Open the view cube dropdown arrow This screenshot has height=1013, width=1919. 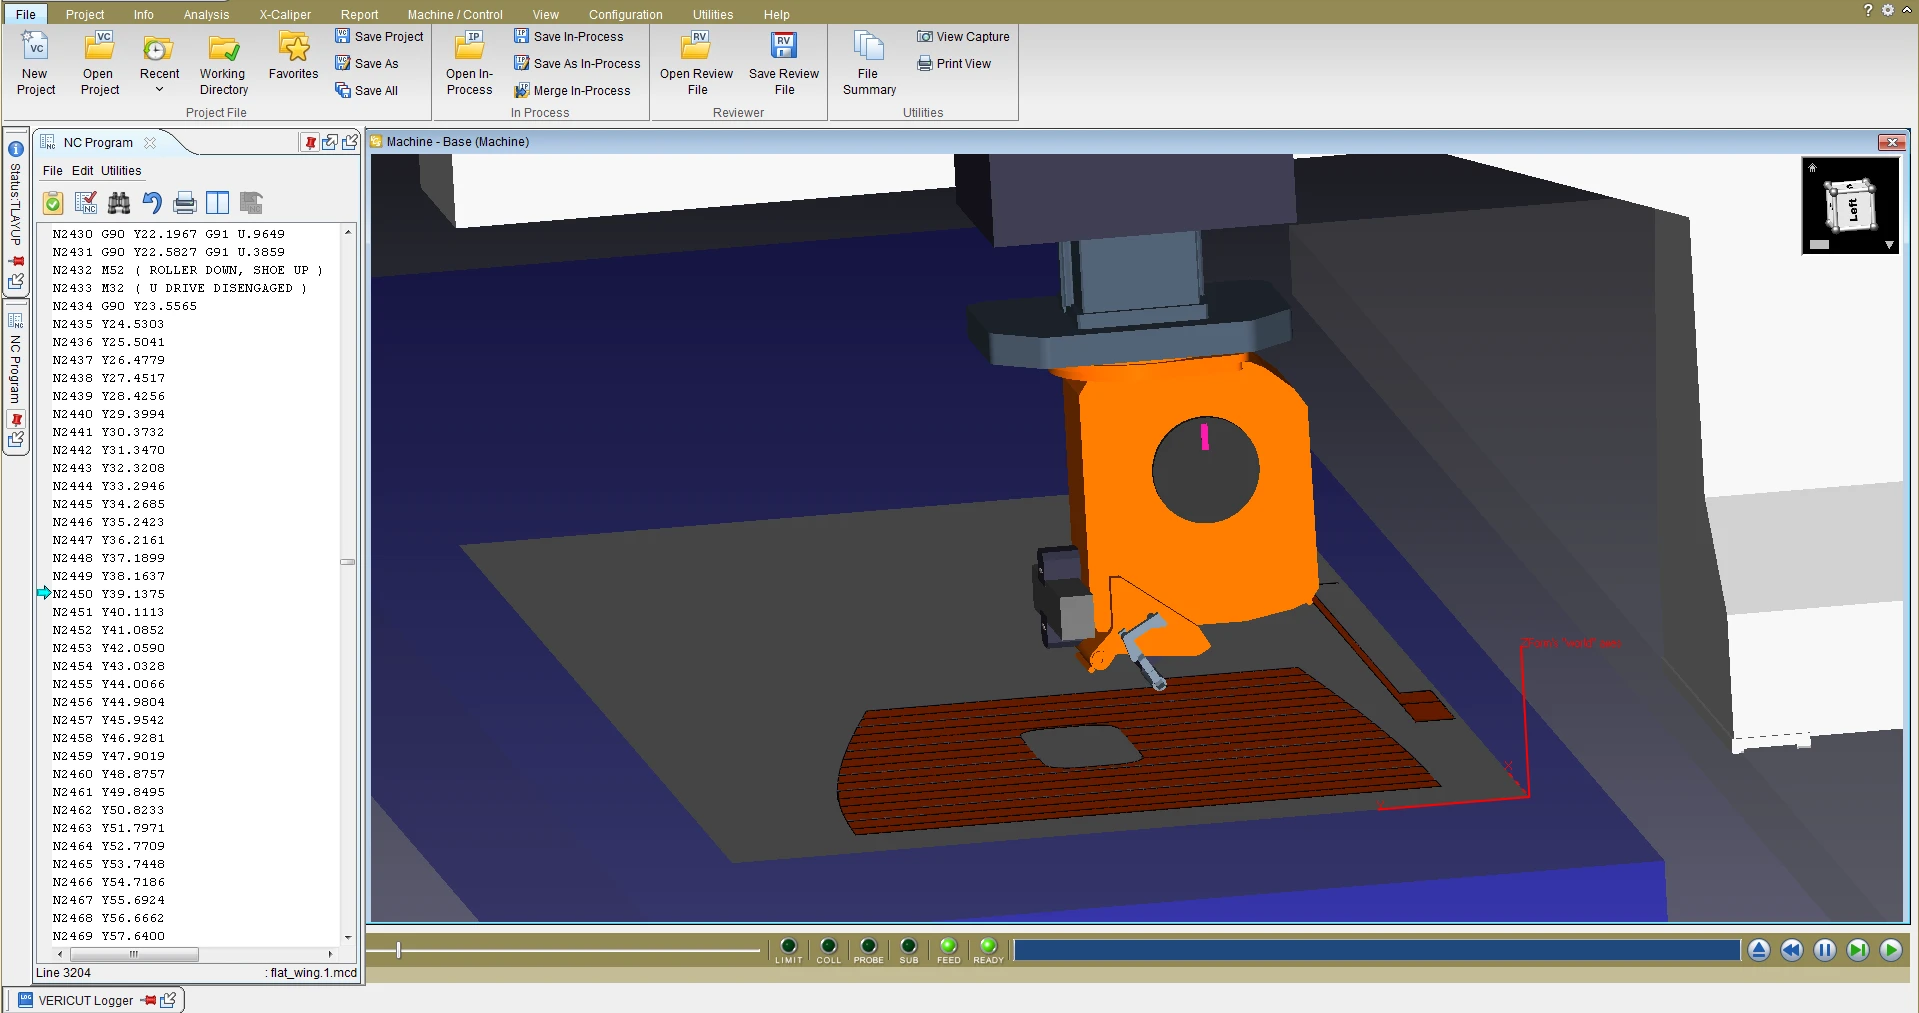pyautogui.click(x=1889, y=245)
